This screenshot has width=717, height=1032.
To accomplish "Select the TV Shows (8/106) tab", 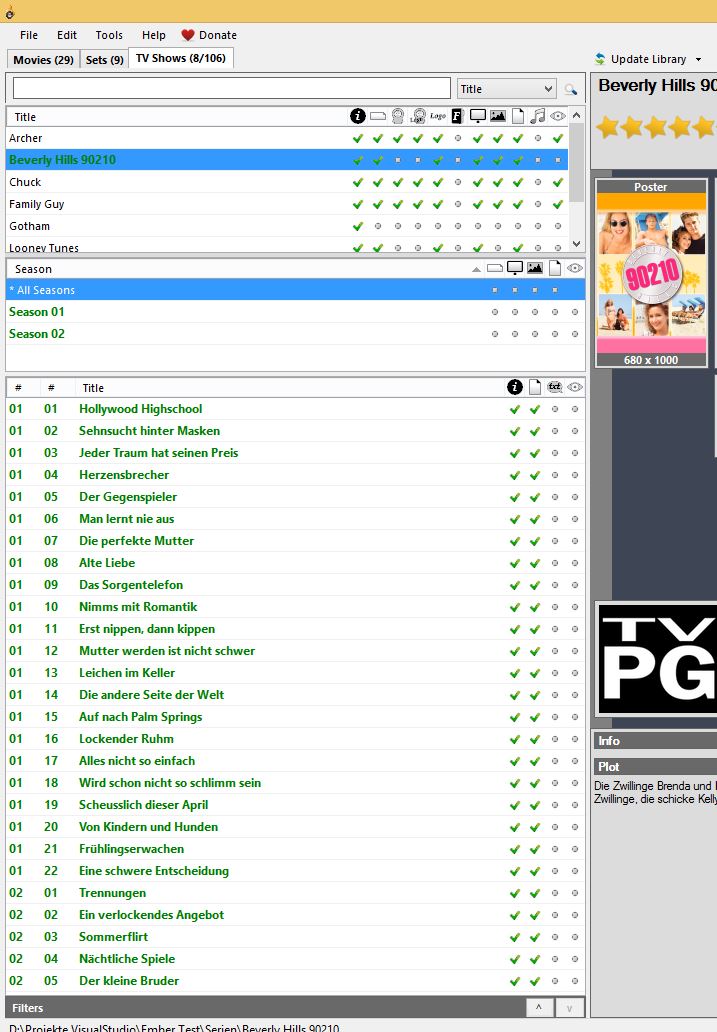I will [x=181, y=58].
